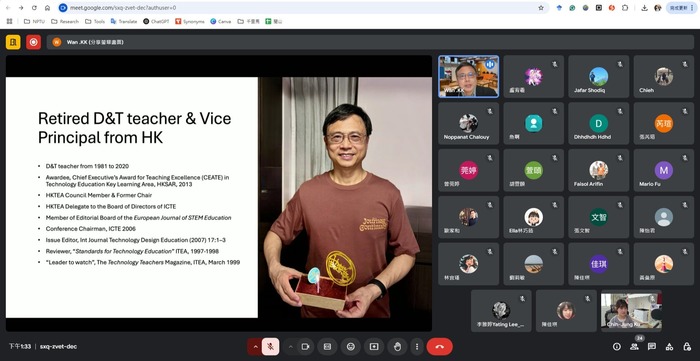Open audio settings arrow beside microphone
This screenshot has width=700, height=361.
(x=255, y=347)
